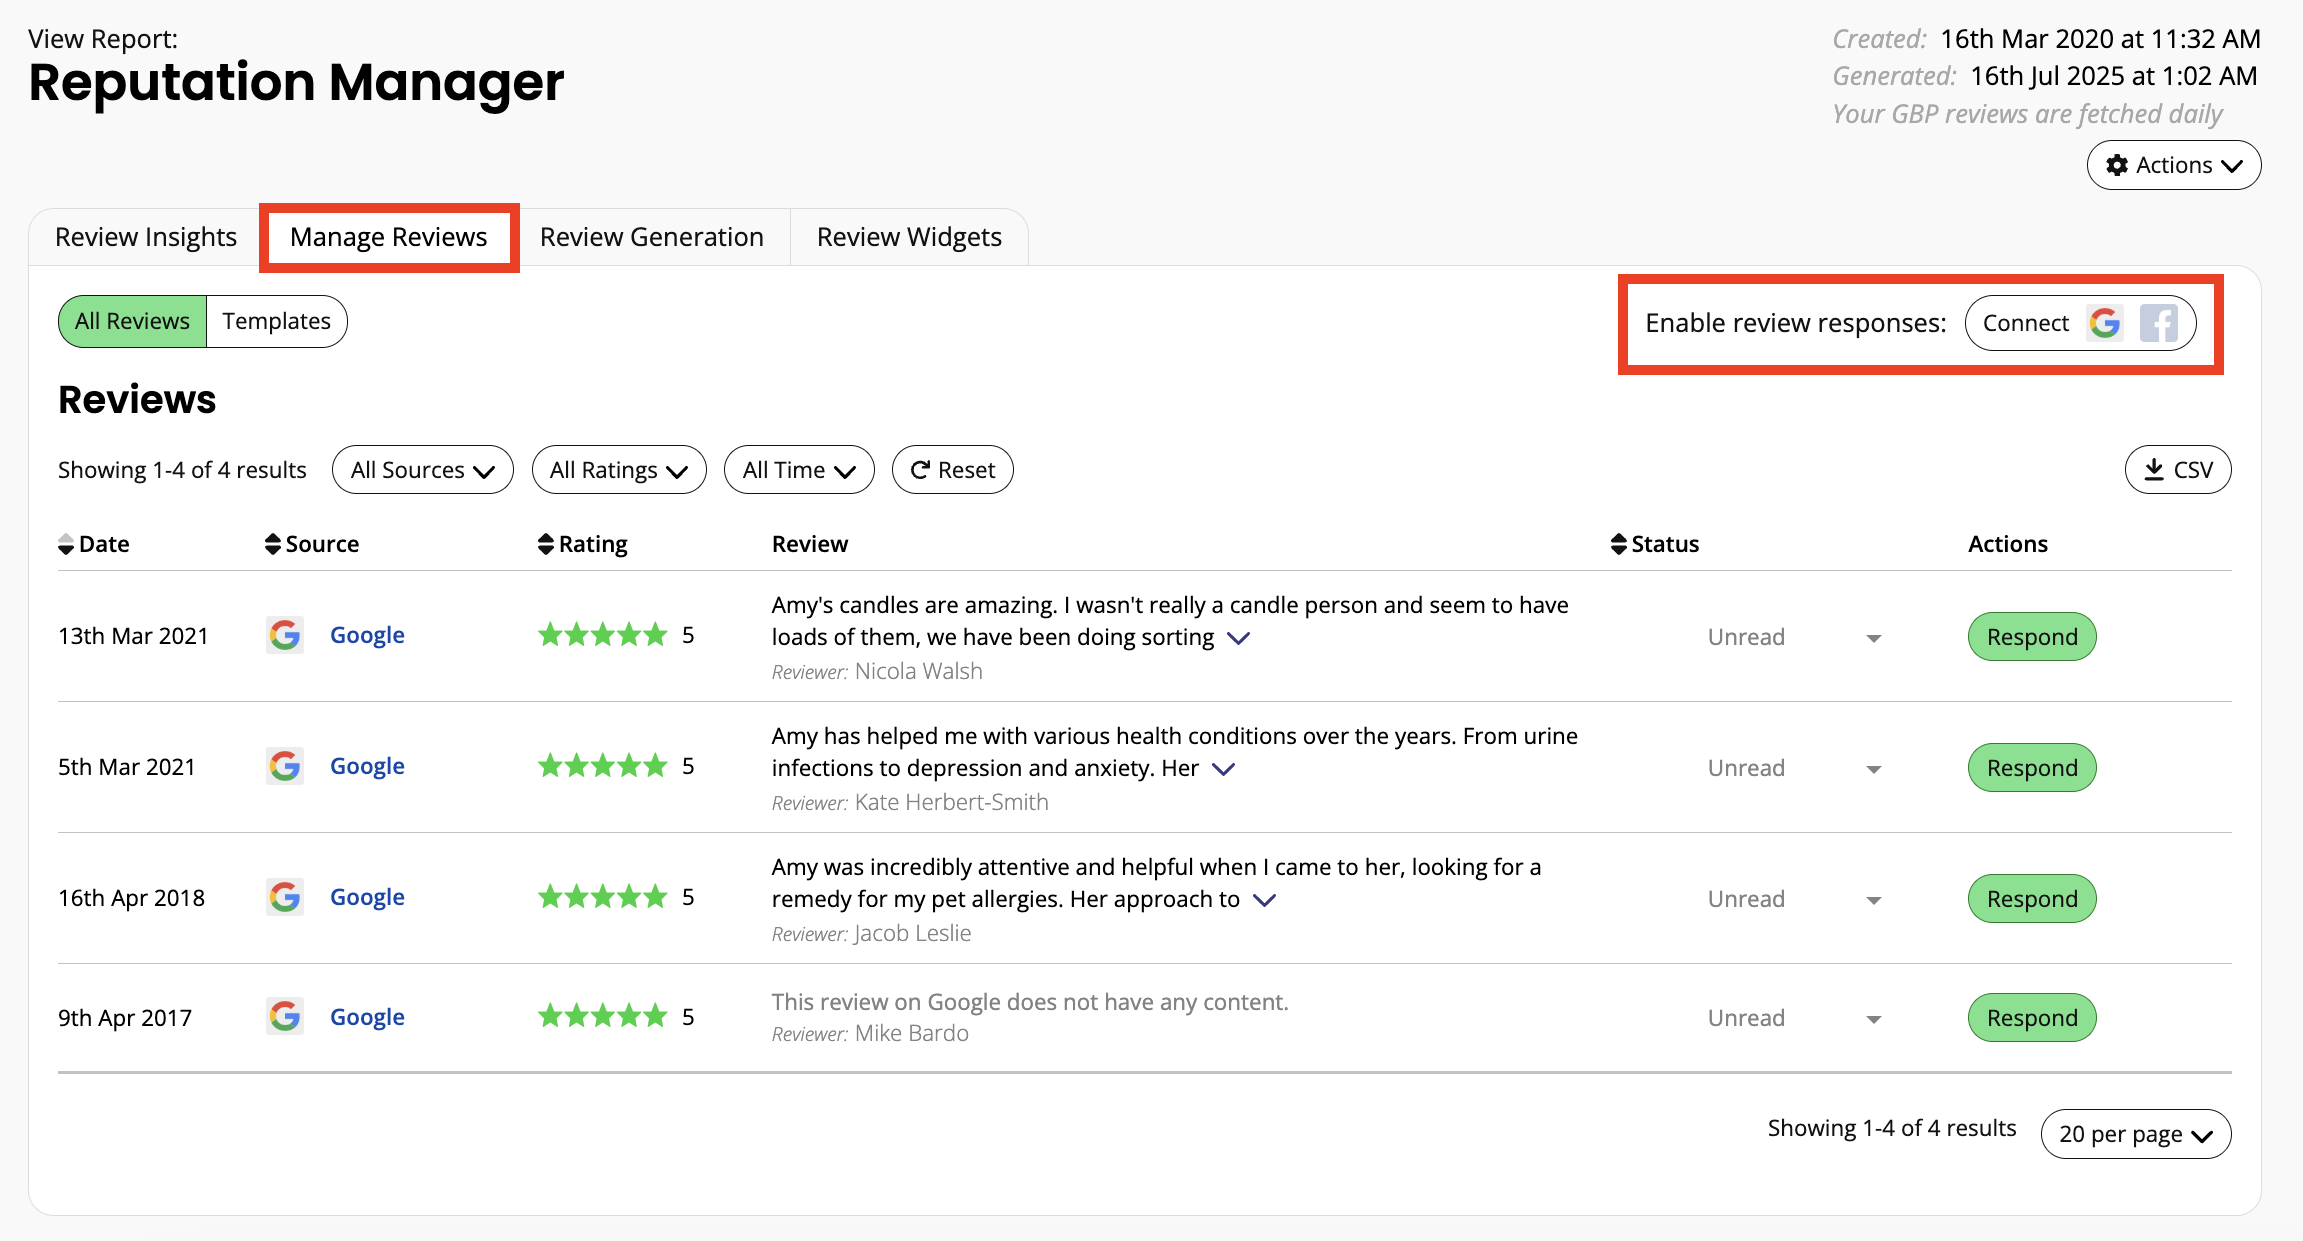Screen dimensions: 2303x1241
Task: Sort reviews by Date column arrows
Action: click(66, 544)
